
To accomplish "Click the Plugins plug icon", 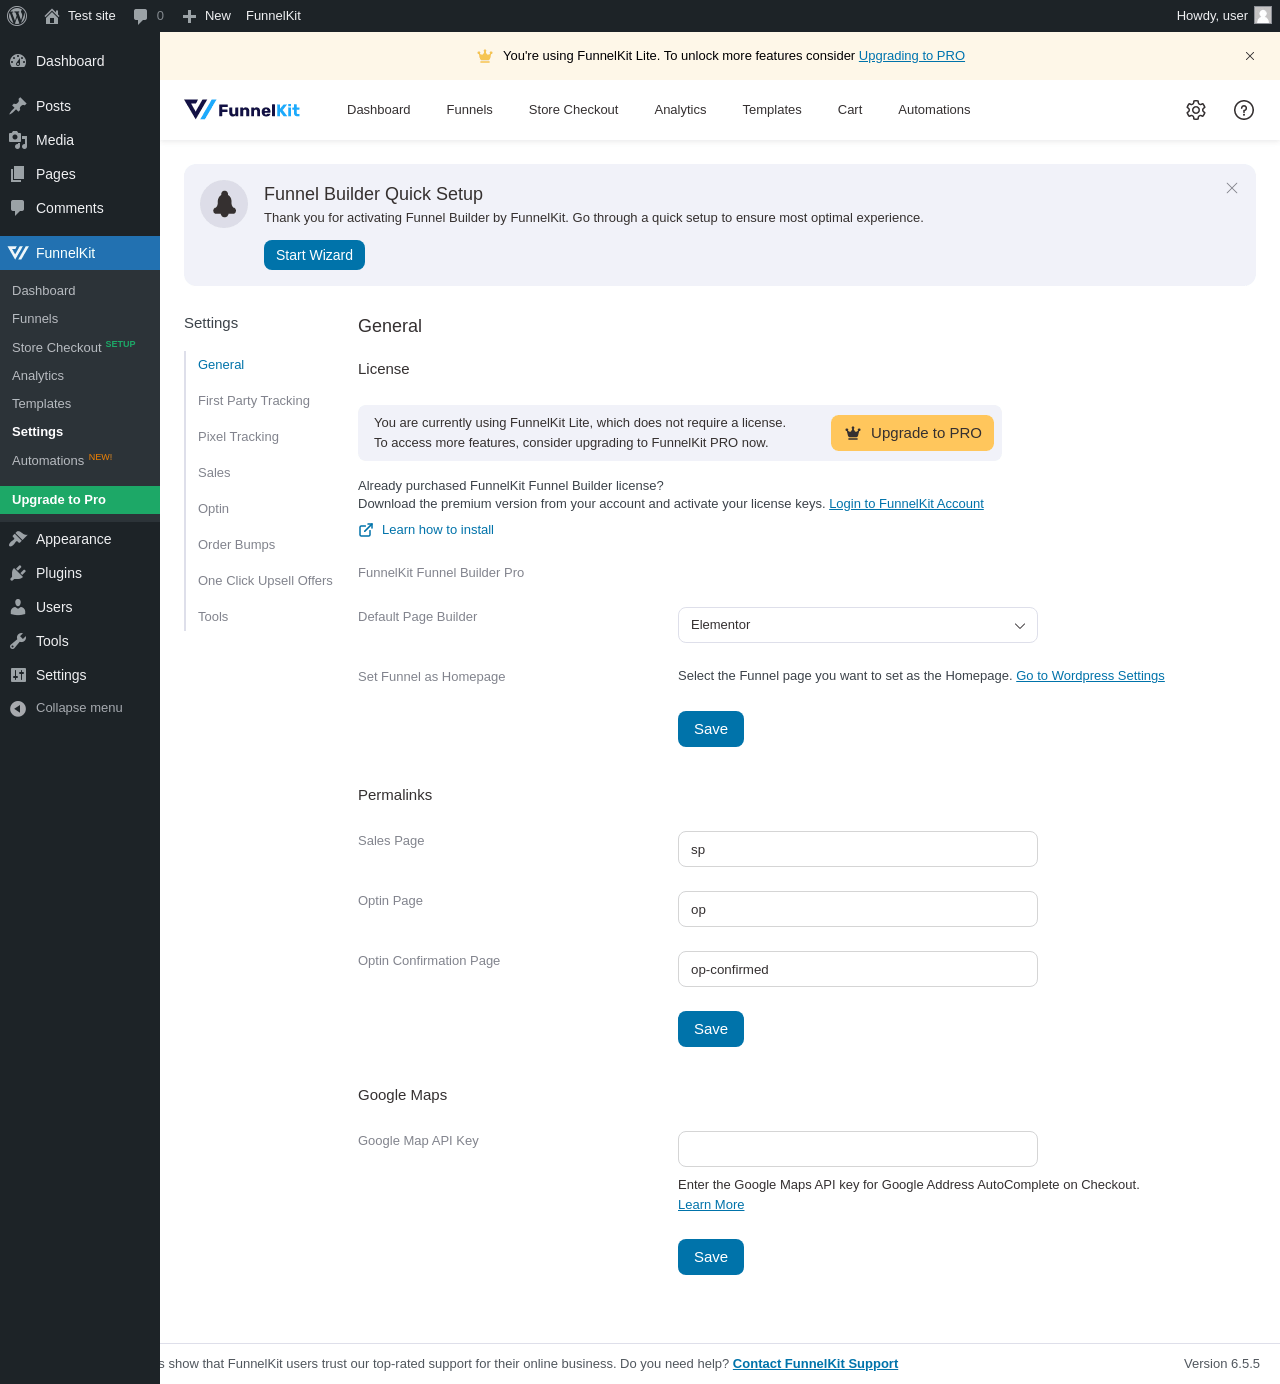I will [x=18, y=573].
